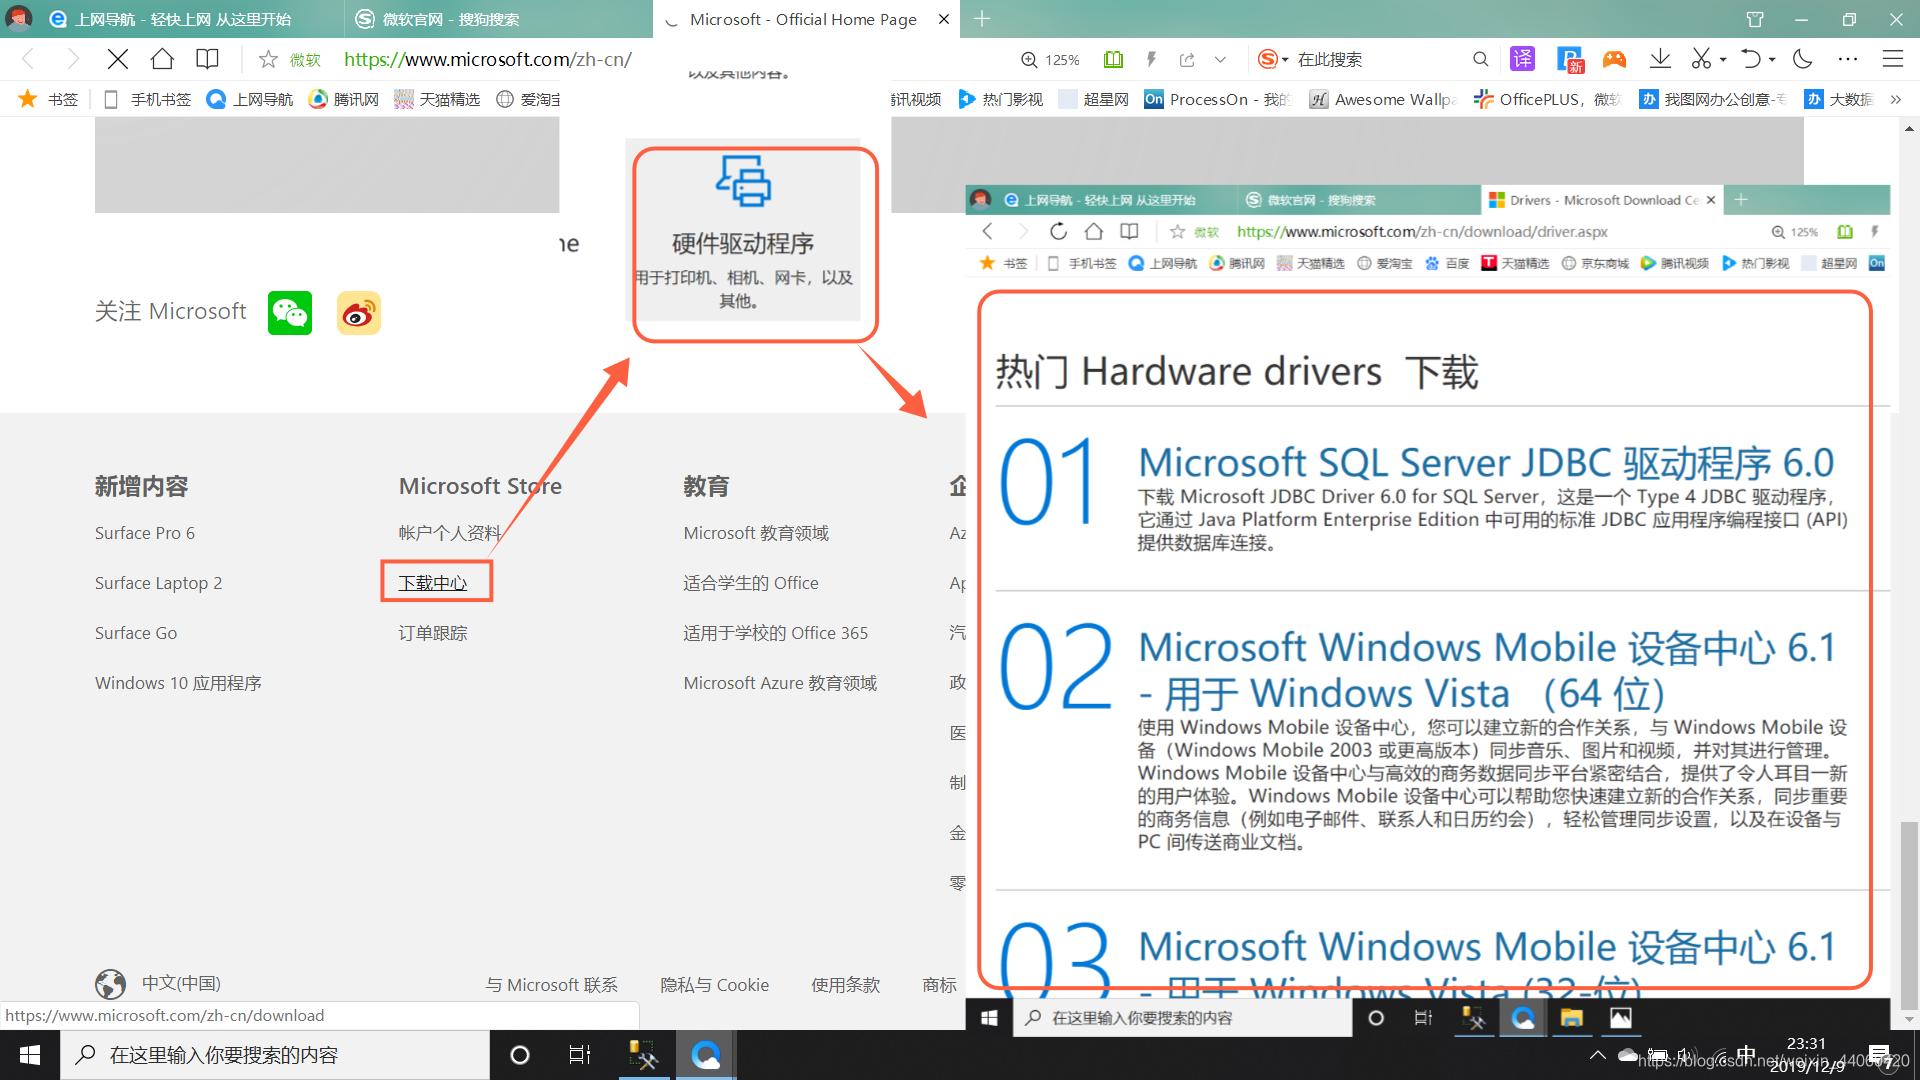Screen dimensions: 1920x1080
Task: Open File Explorer in the inner taskbar
Action: coord(1571,1018)
